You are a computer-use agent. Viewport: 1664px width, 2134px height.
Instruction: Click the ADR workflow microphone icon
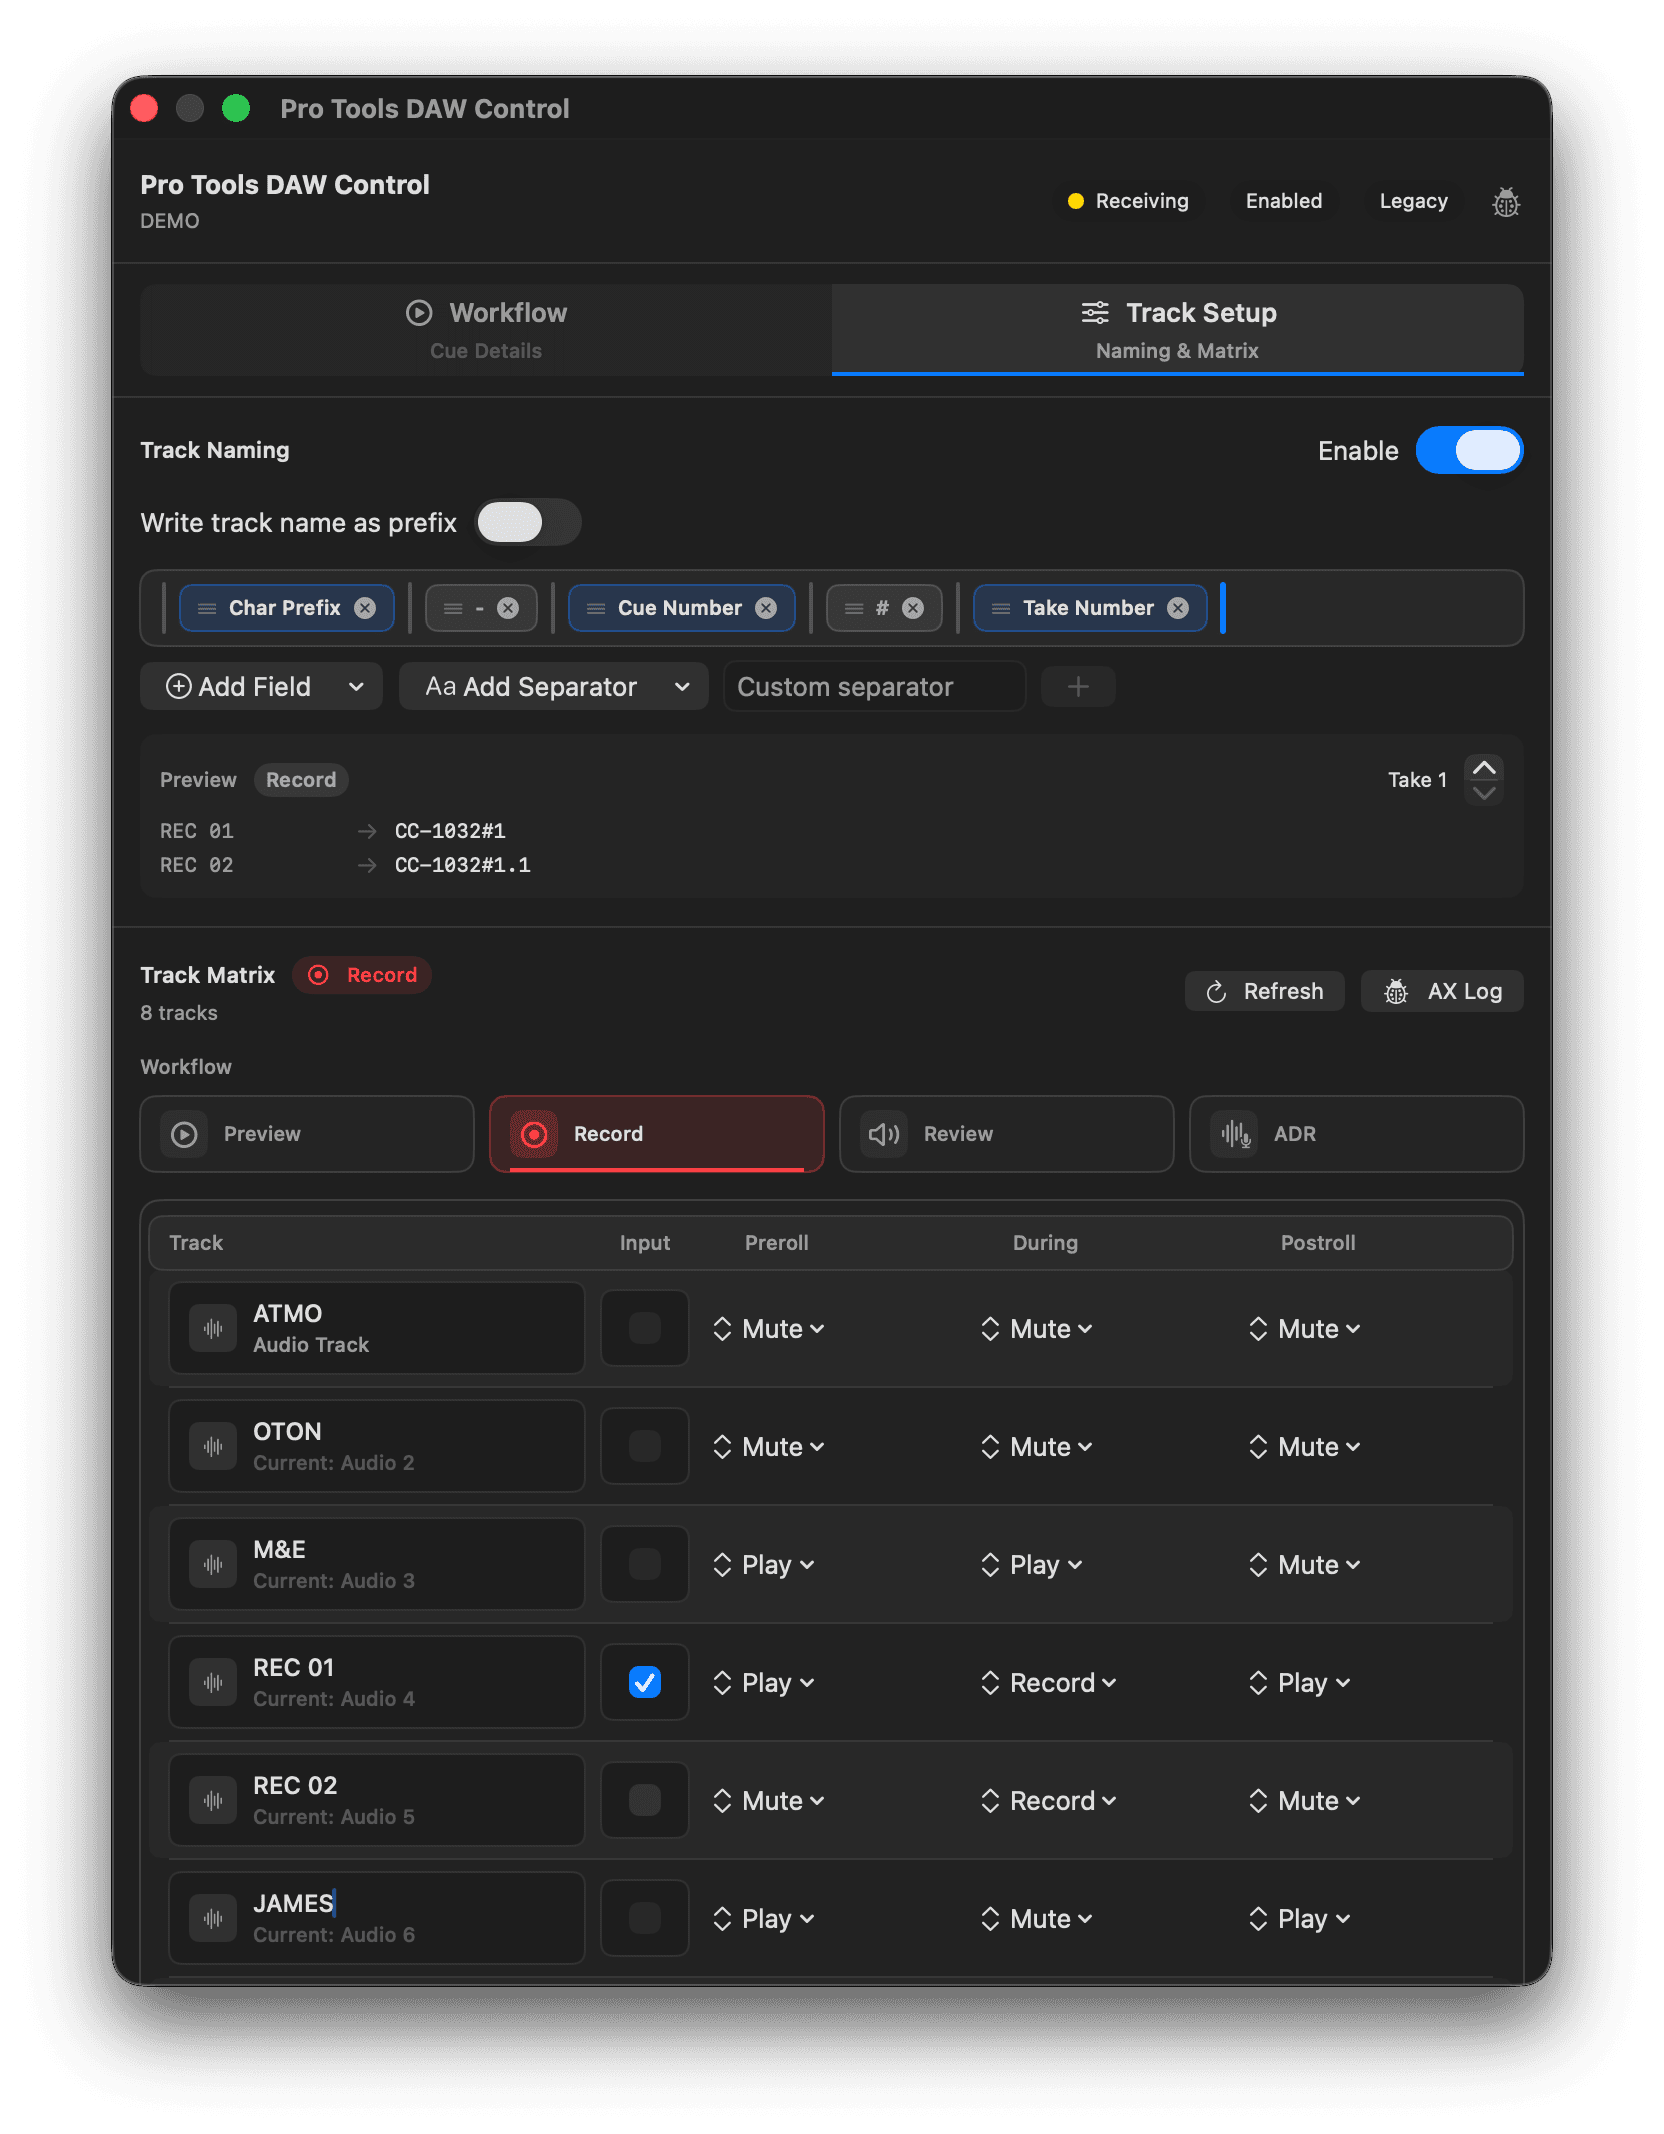1234,1134
